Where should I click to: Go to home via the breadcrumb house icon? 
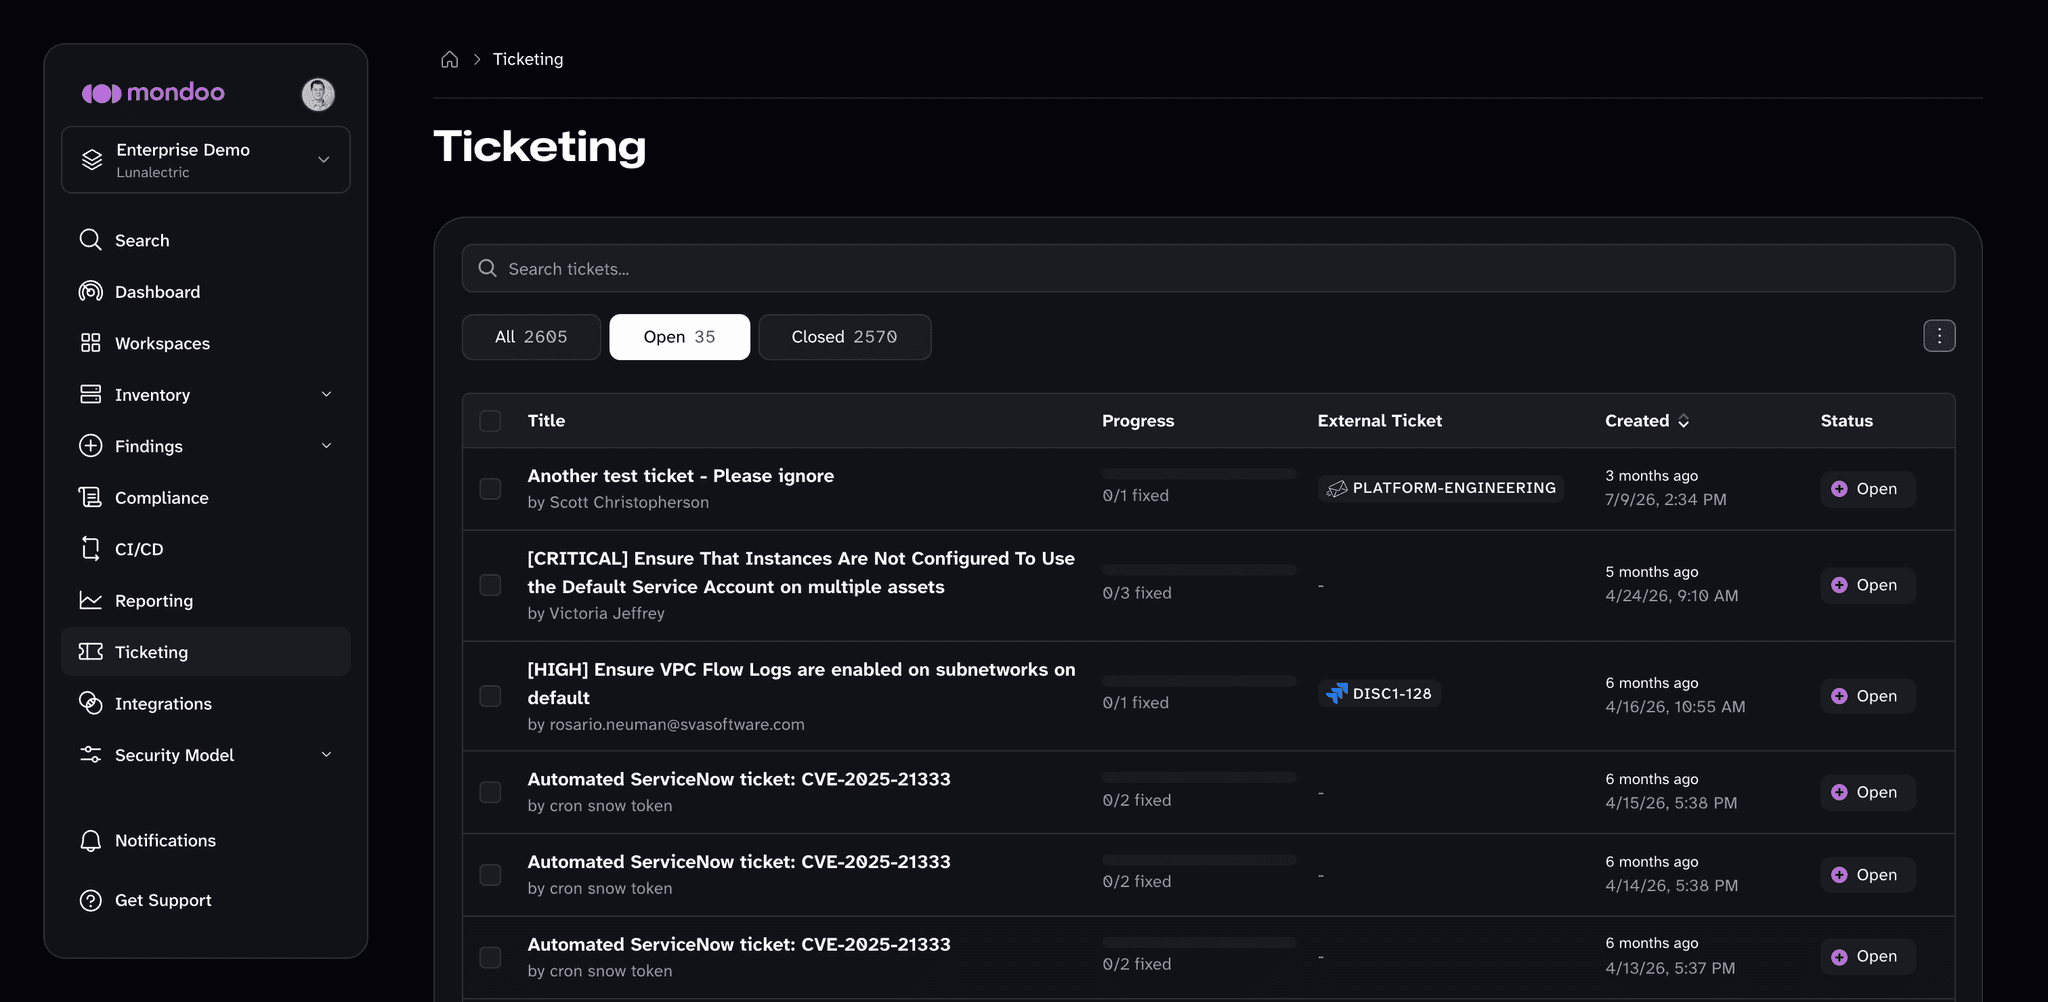point(450,59)
